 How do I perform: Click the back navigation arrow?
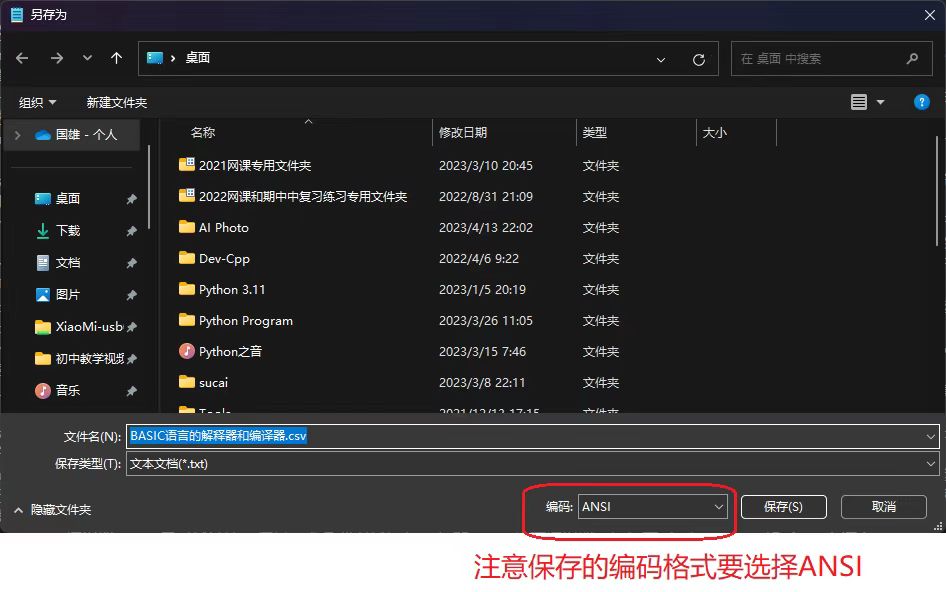[22, 59]
